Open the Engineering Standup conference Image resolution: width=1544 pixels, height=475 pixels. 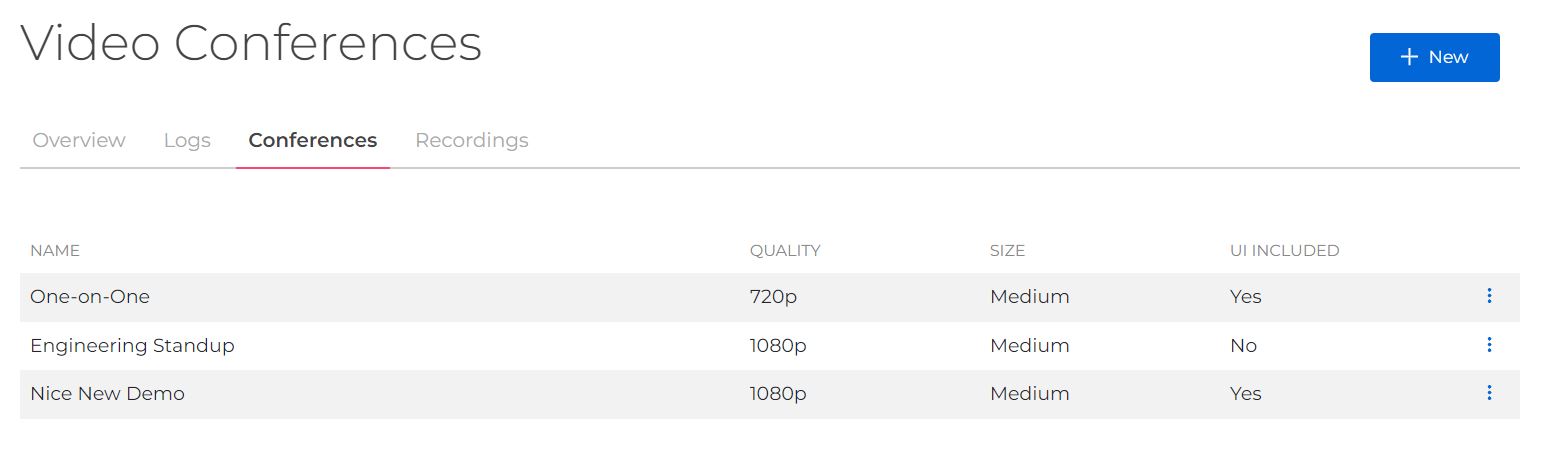point(132,346)
